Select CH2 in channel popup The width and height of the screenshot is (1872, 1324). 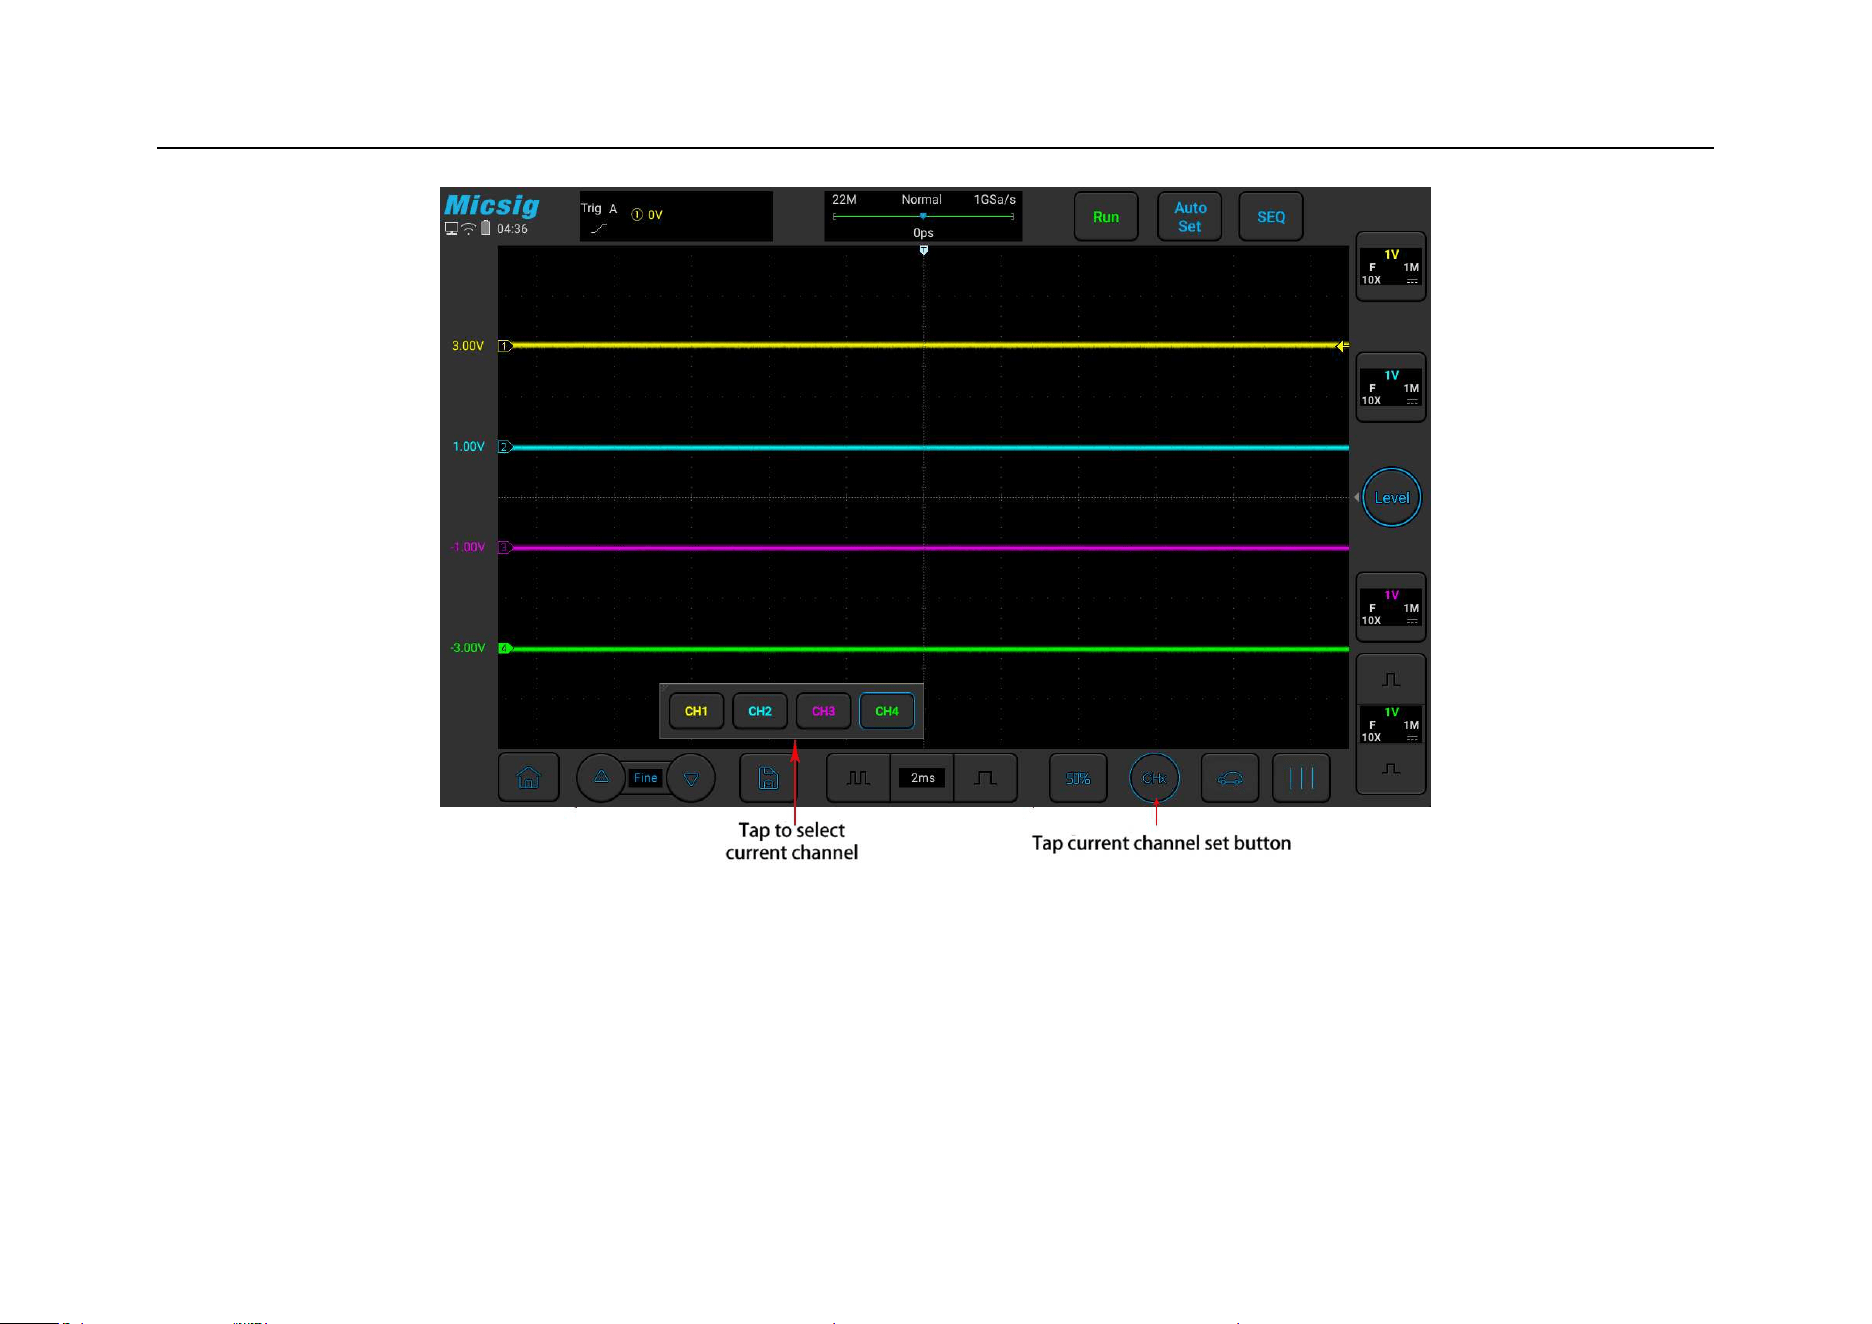760,711
